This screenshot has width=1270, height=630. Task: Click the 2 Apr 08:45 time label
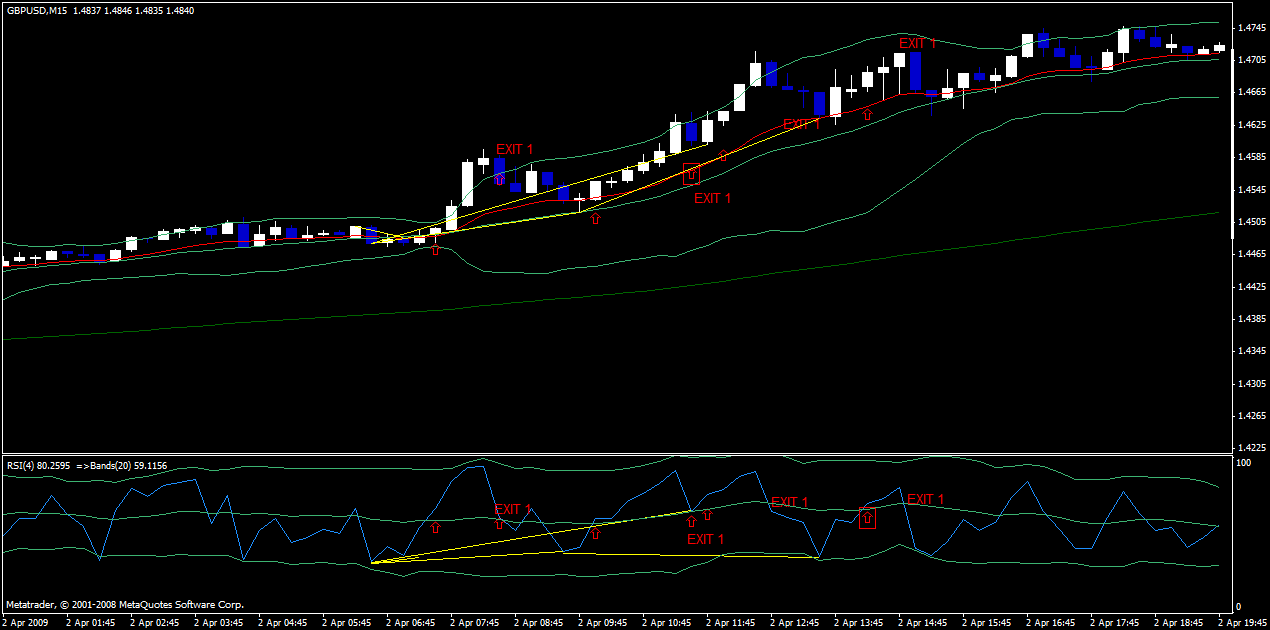pyautogui.click(x=539, y=622)
